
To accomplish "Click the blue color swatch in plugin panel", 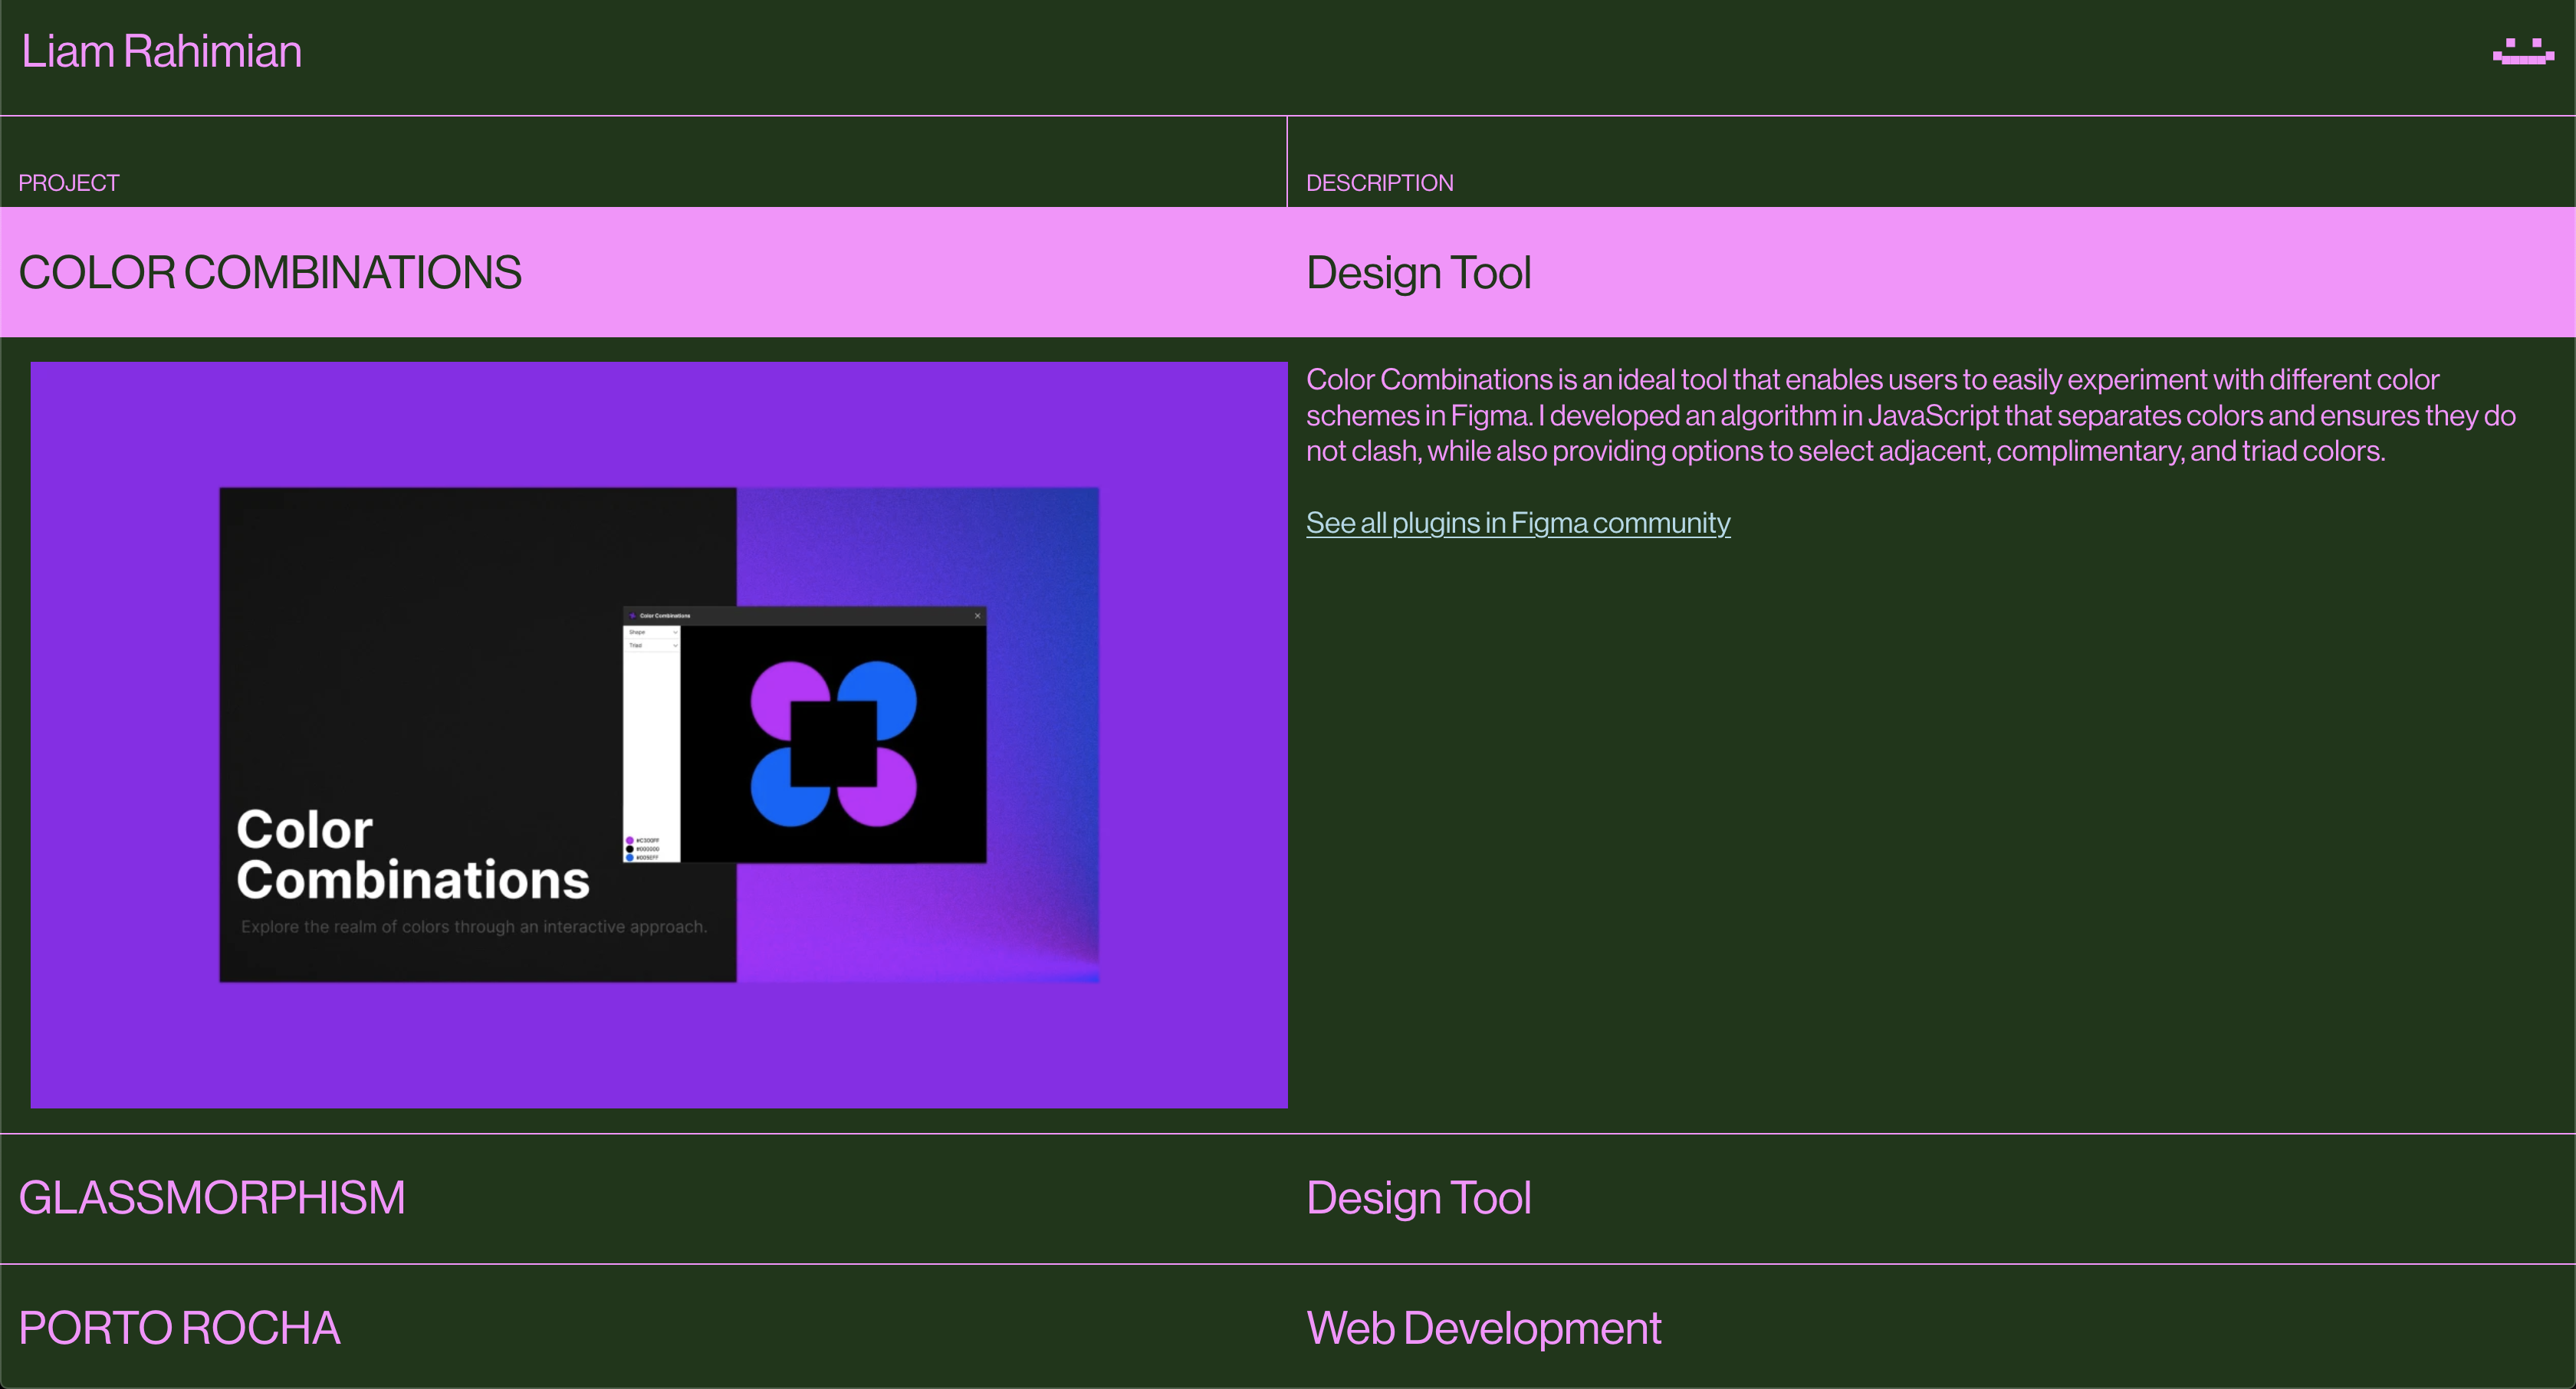I will tap(630, 858).
